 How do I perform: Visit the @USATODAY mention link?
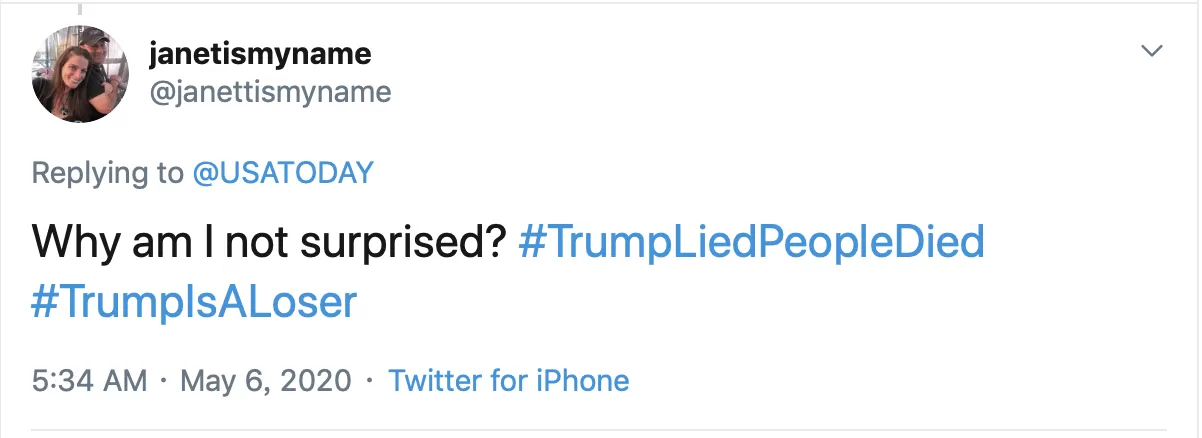click(x=282, y=173)
